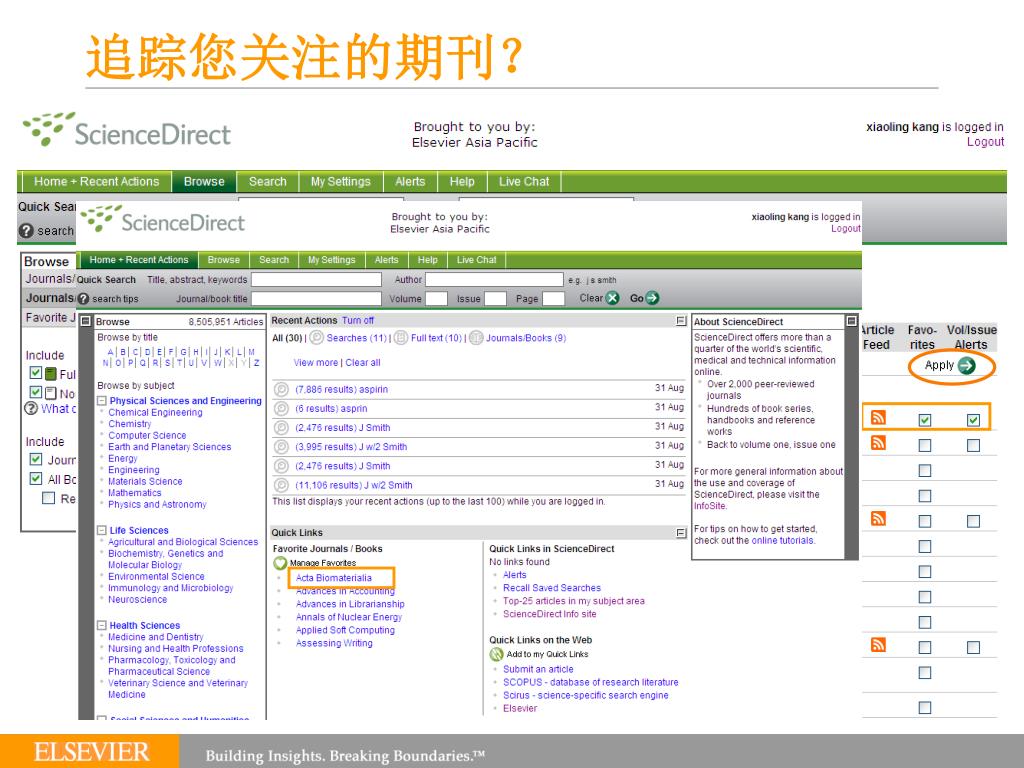Collapse the Health Sciences subject group
Image resolution: width=1024 pixels, height=768 pixels.
(x=102, y=626)
